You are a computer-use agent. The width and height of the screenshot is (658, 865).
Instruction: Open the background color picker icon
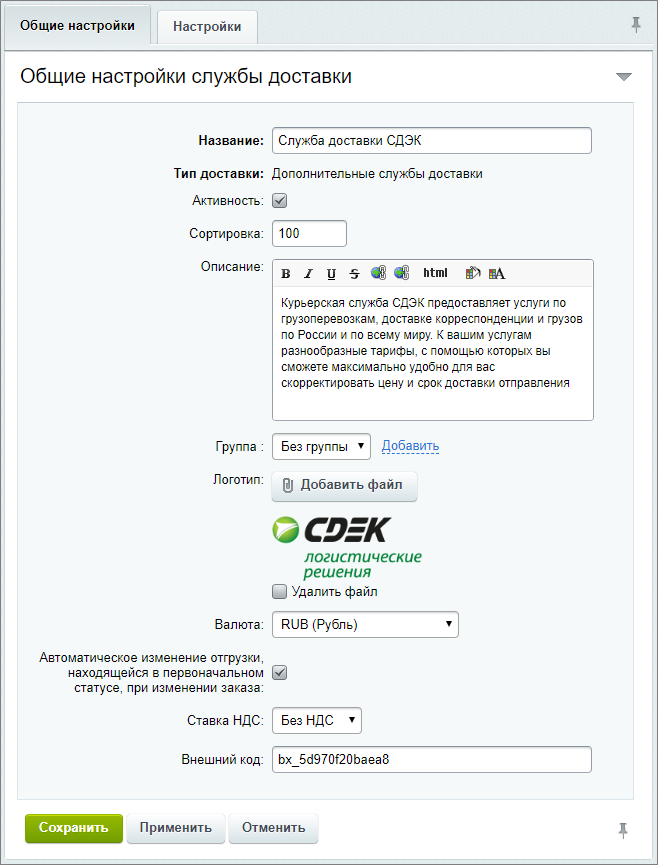[473, 273]
